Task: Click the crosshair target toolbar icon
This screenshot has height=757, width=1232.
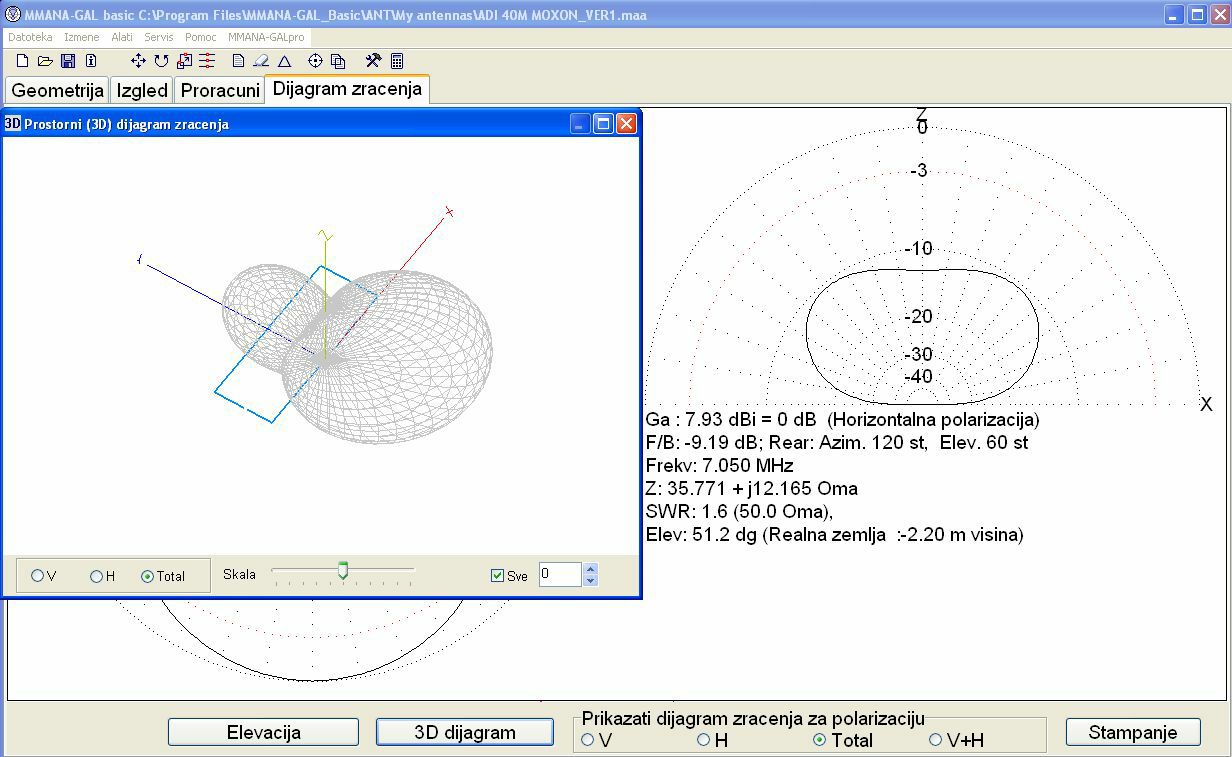Action: (315, 61)
